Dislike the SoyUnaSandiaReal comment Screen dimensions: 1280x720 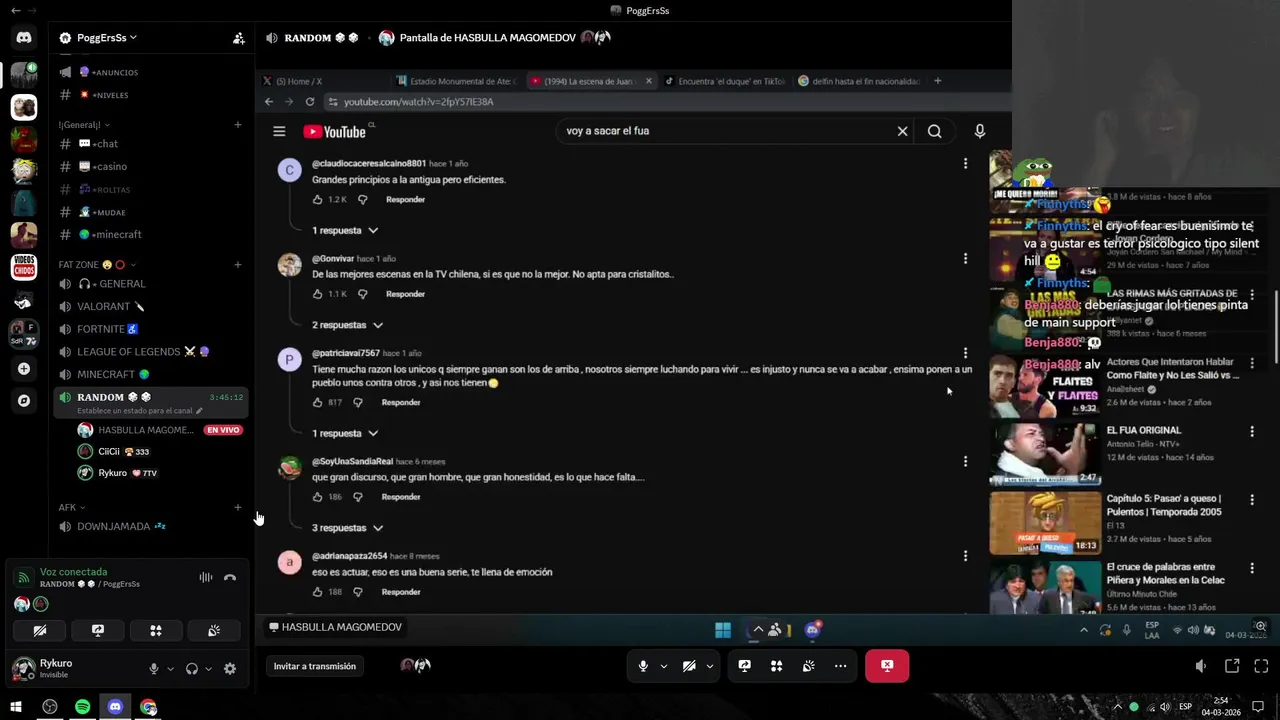click(358, 497)
